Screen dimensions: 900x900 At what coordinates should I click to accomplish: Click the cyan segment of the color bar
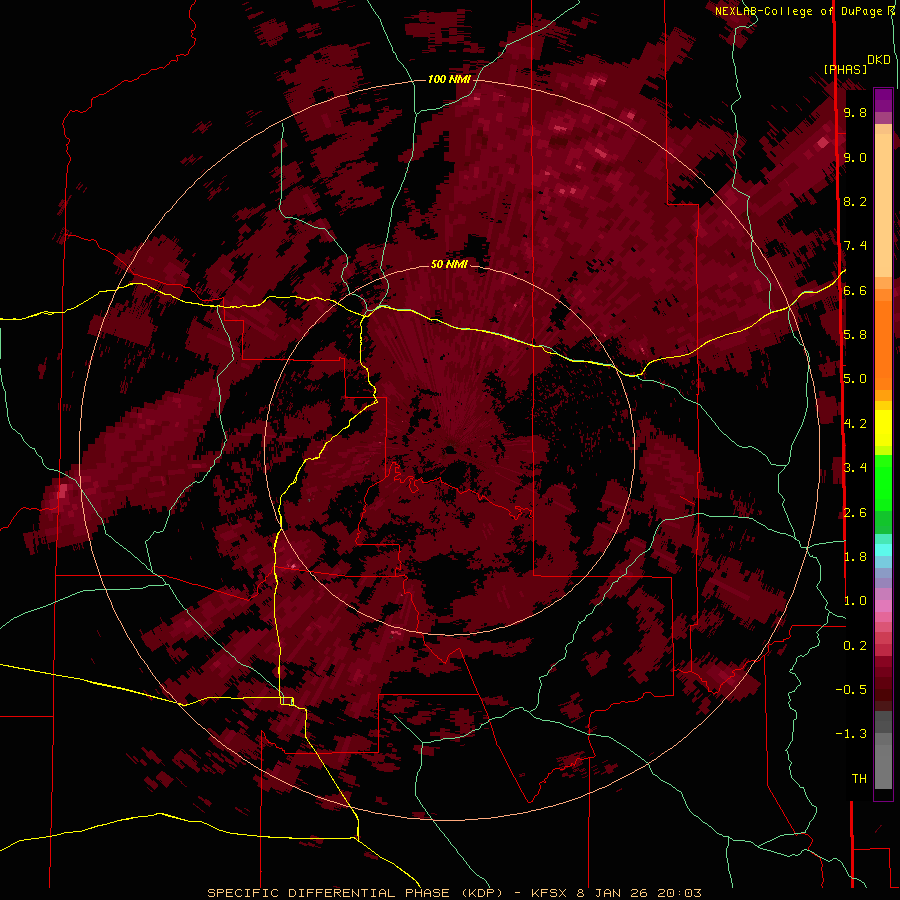point(883,550)
